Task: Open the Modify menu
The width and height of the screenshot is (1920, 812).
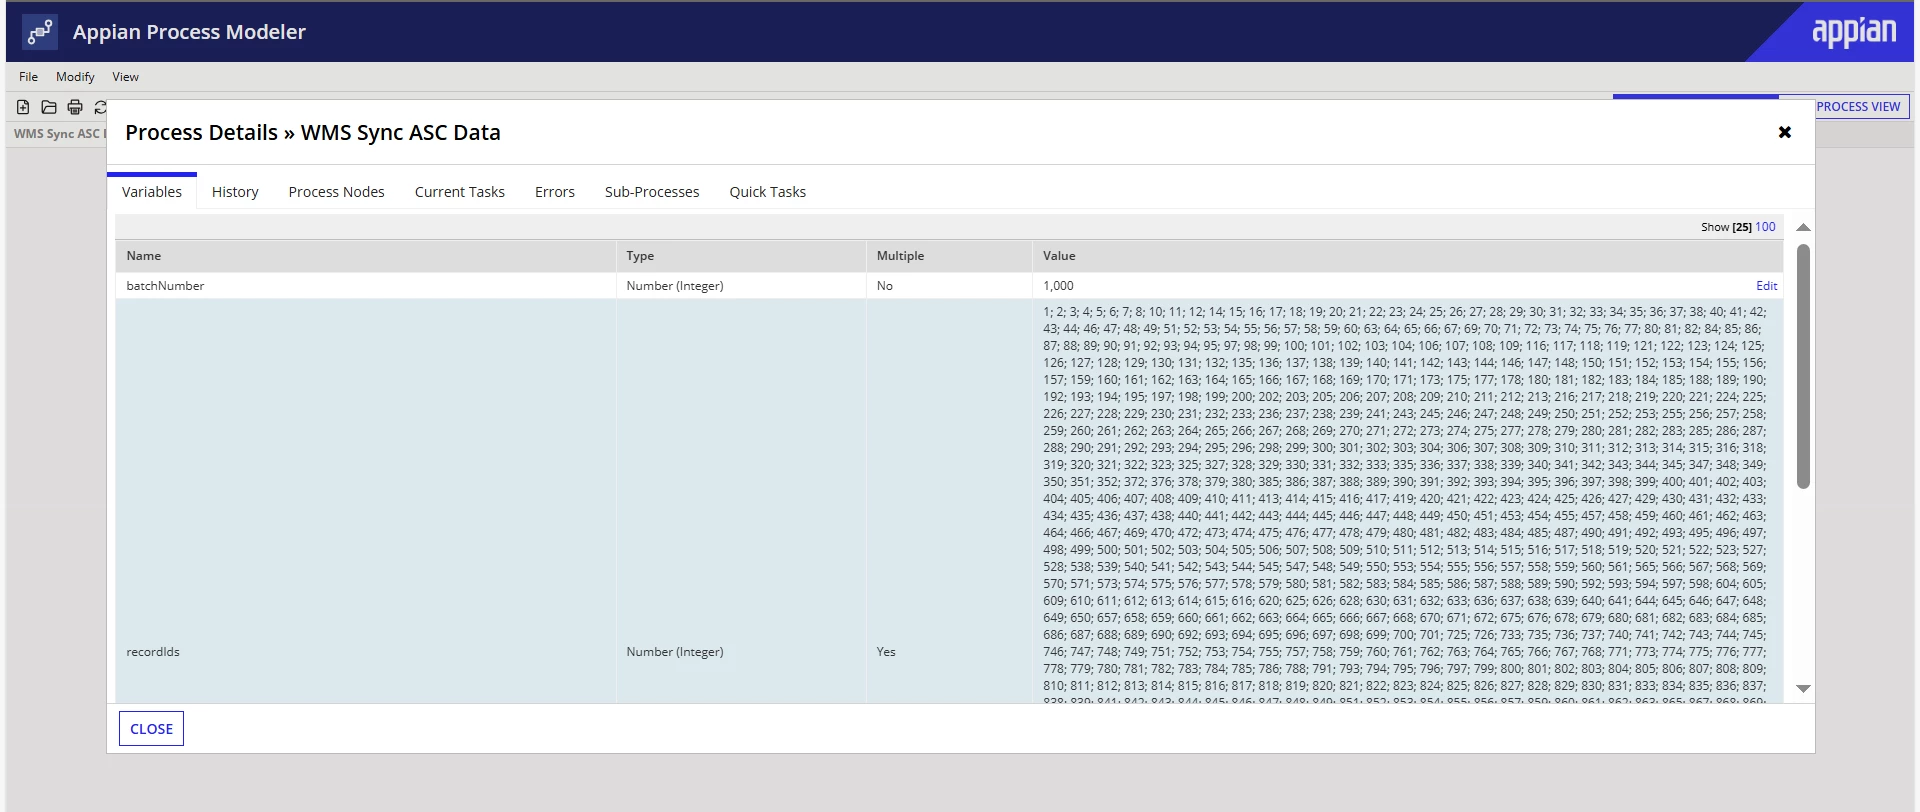Action: 75,77
